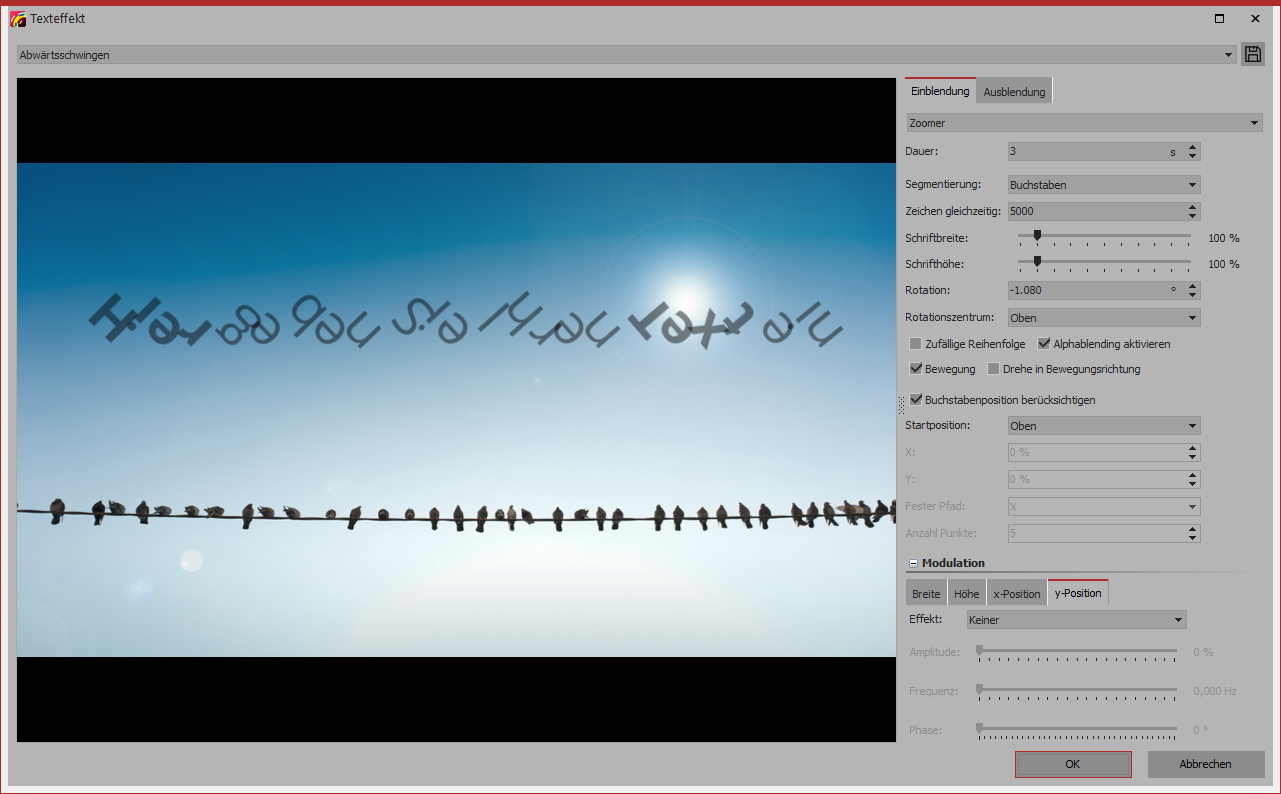Image resolution: width=1281 pixels, height=794 pixels.
Task: Increase the Zeichen gleichzeitig value
Action: click(1191, 206)
